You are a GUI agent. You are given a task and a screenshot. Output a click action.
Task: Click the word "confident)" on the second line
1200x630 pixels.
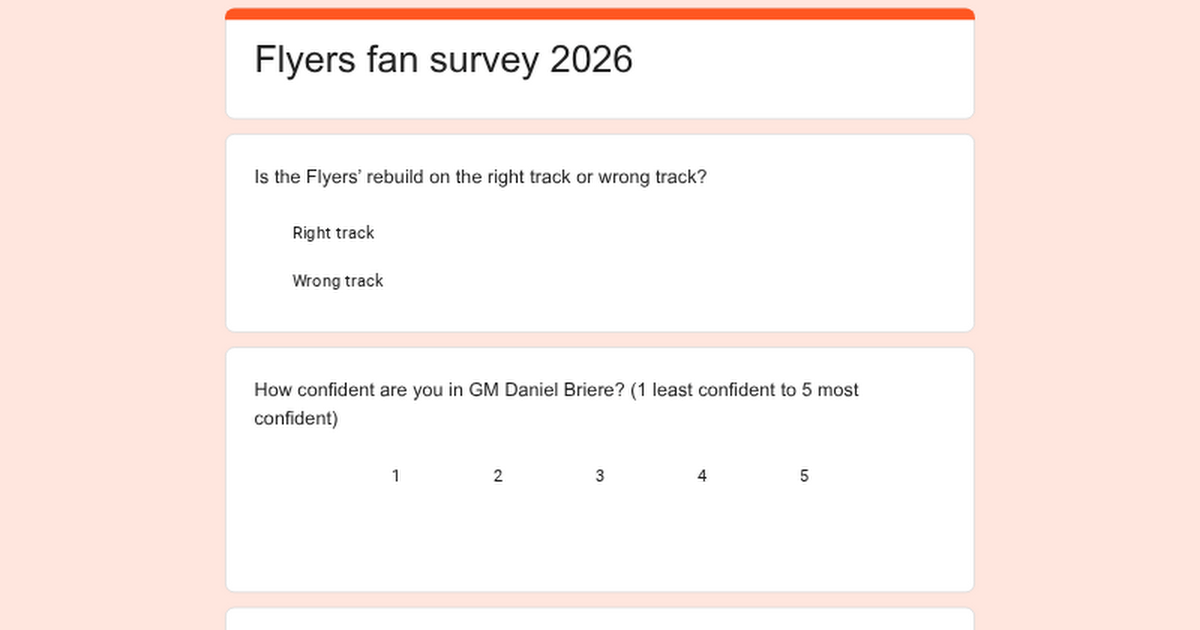tap(296, 418)
